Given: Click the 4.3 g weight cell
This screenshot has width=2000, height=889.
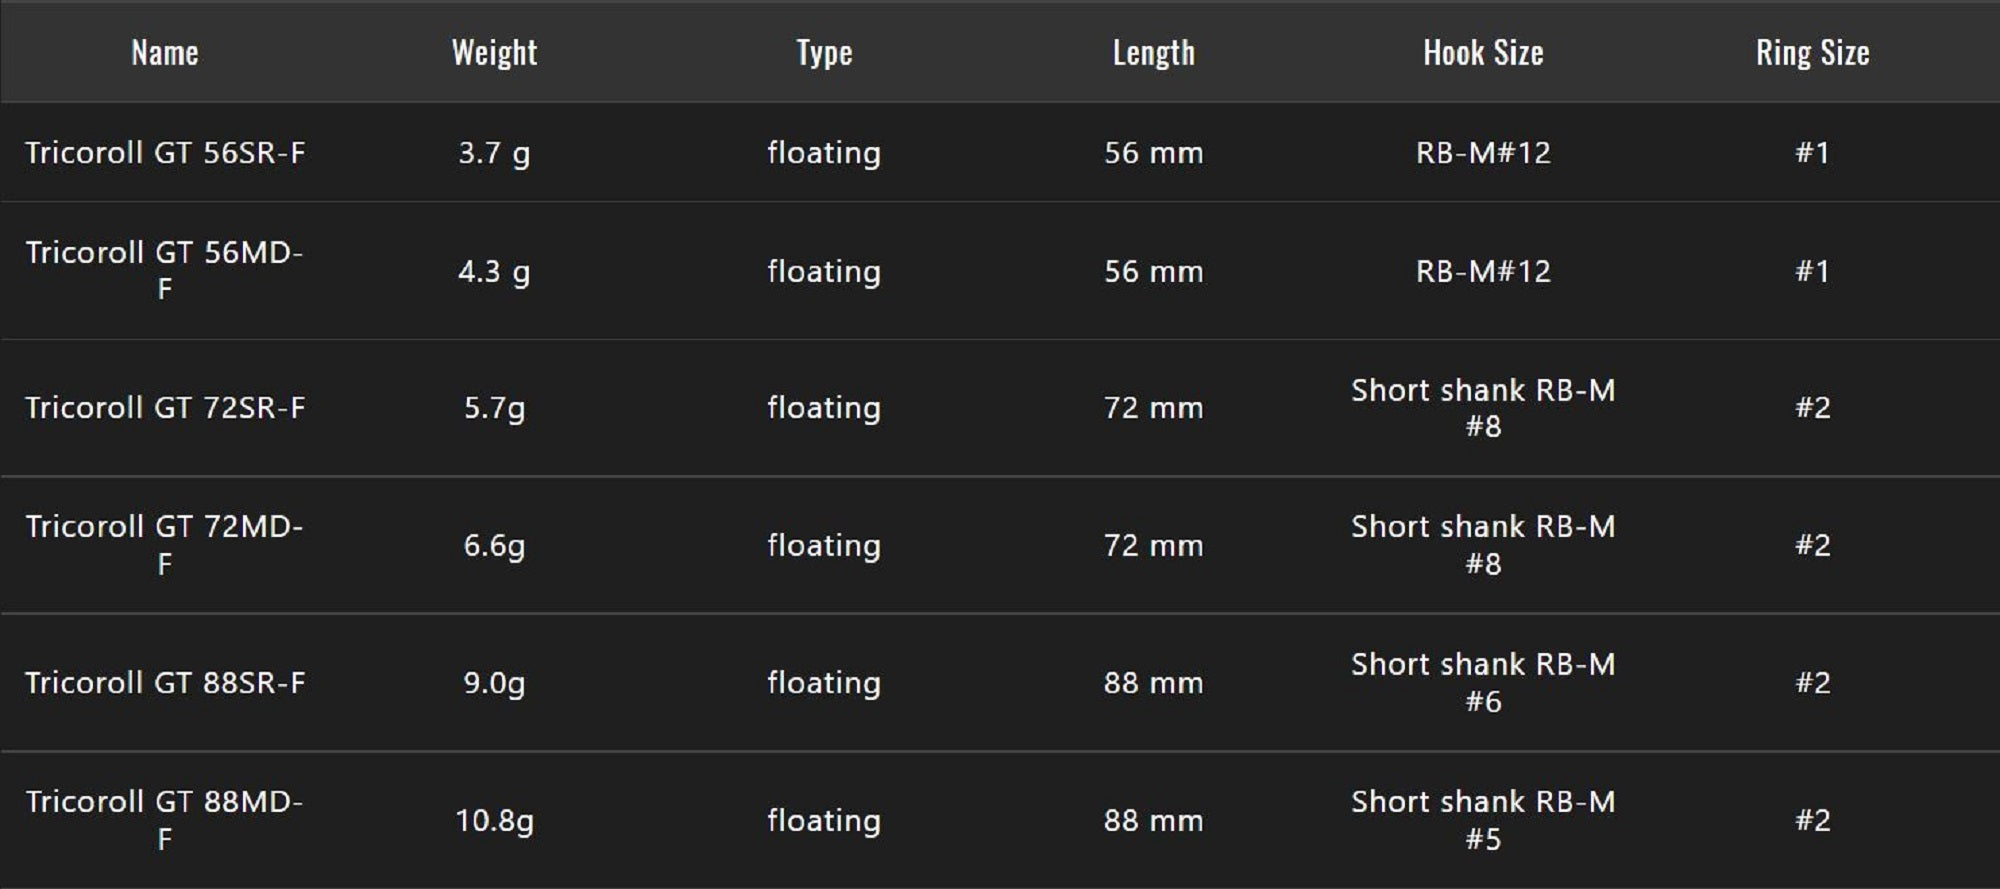Looking at the screenshot, I should pyautogui.click(x=494, y=271).
